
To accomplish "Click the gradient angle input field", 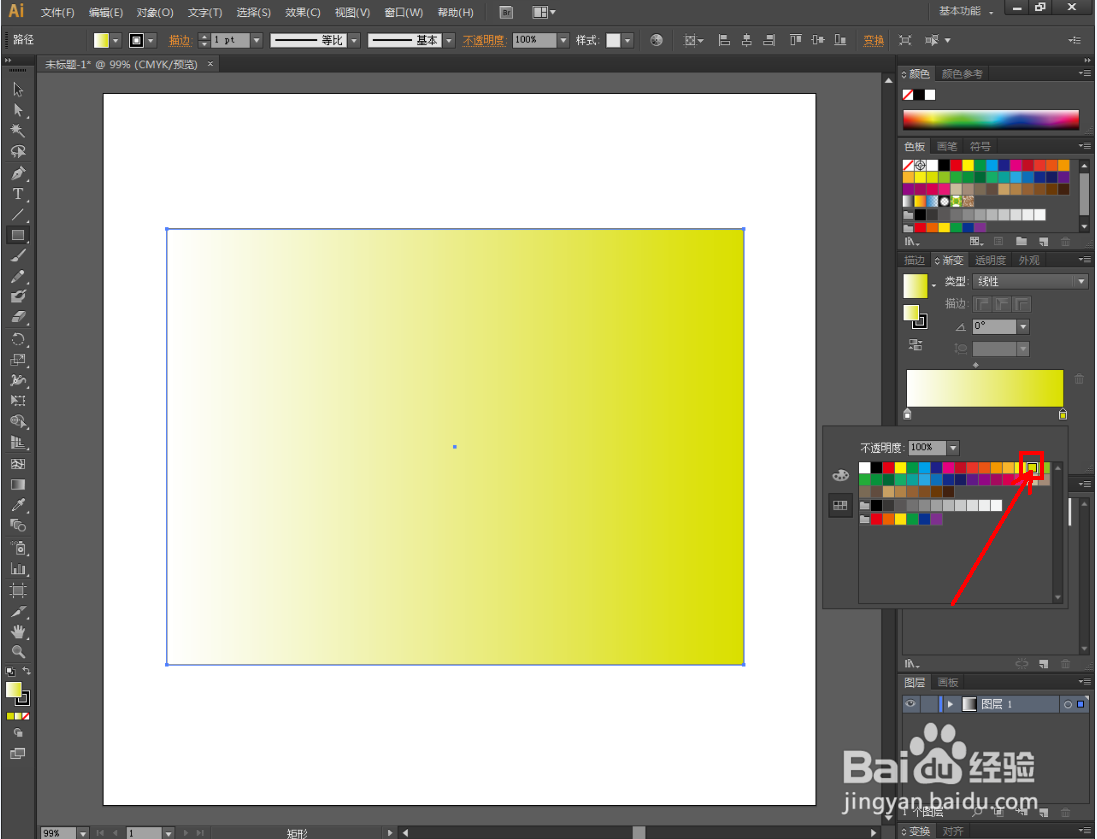I will click(994, 327).
